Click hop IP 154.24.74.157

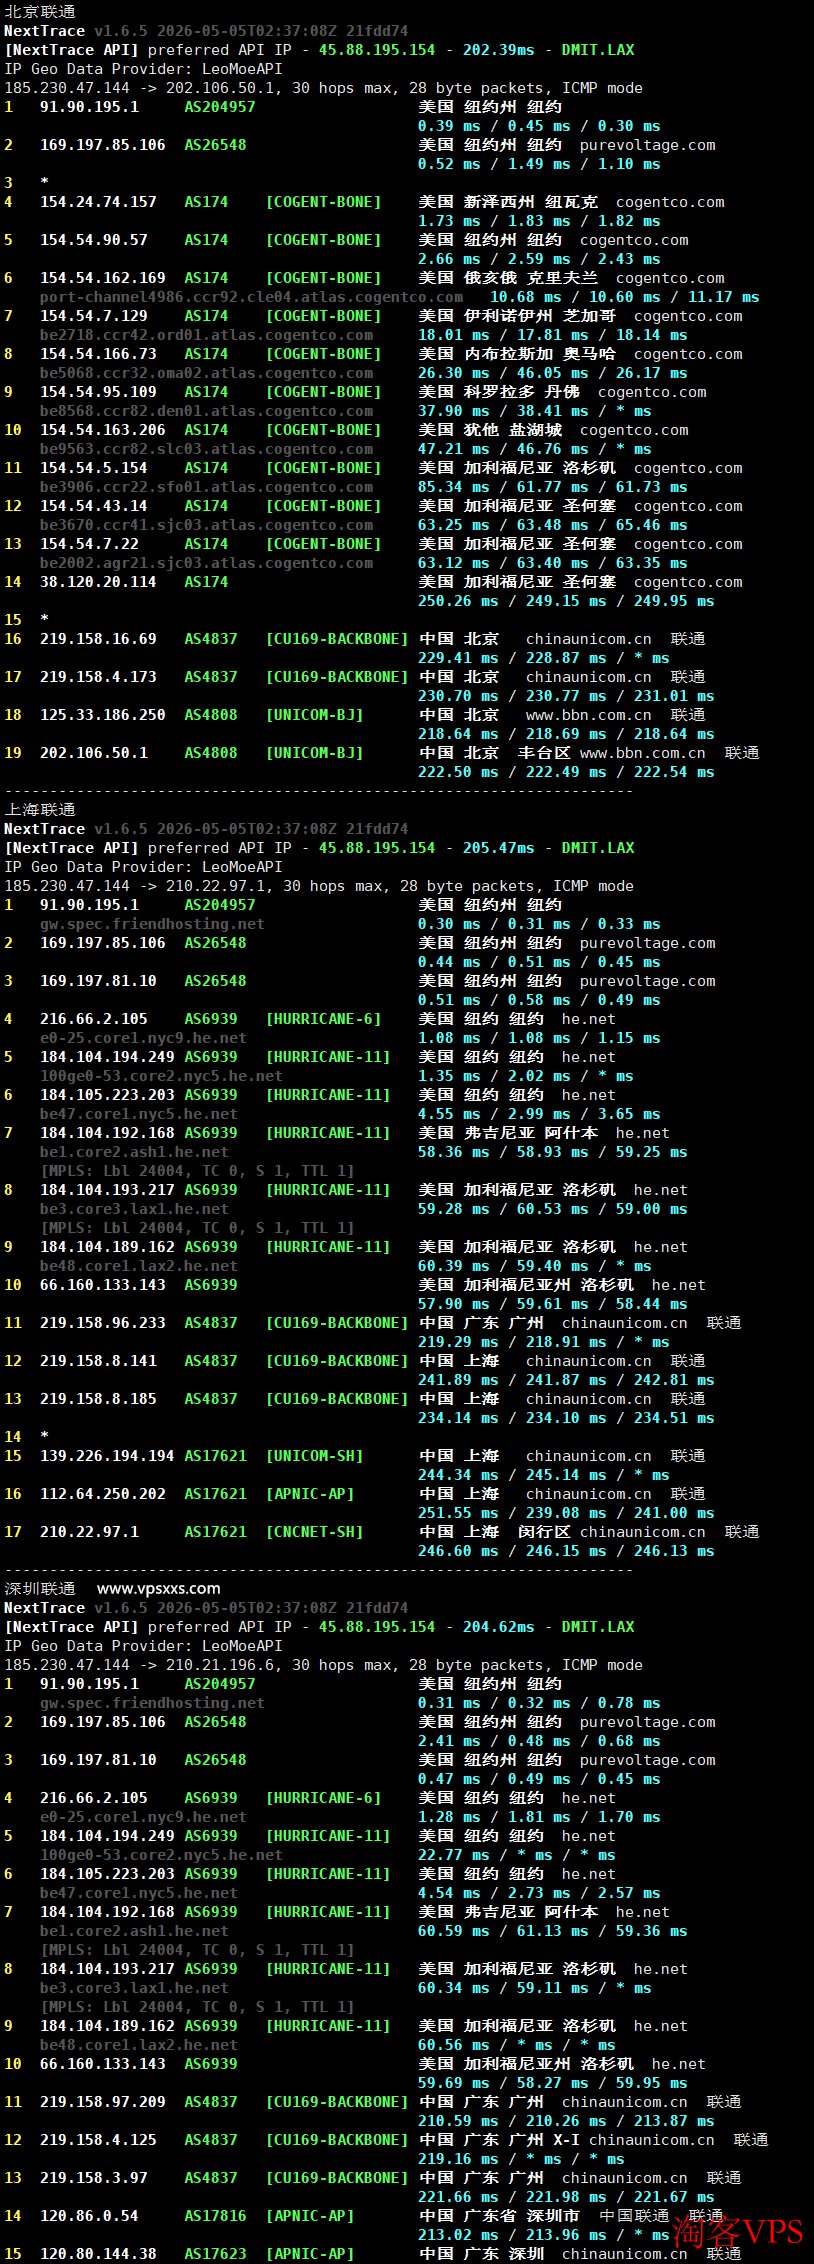[x=98, y=202]
